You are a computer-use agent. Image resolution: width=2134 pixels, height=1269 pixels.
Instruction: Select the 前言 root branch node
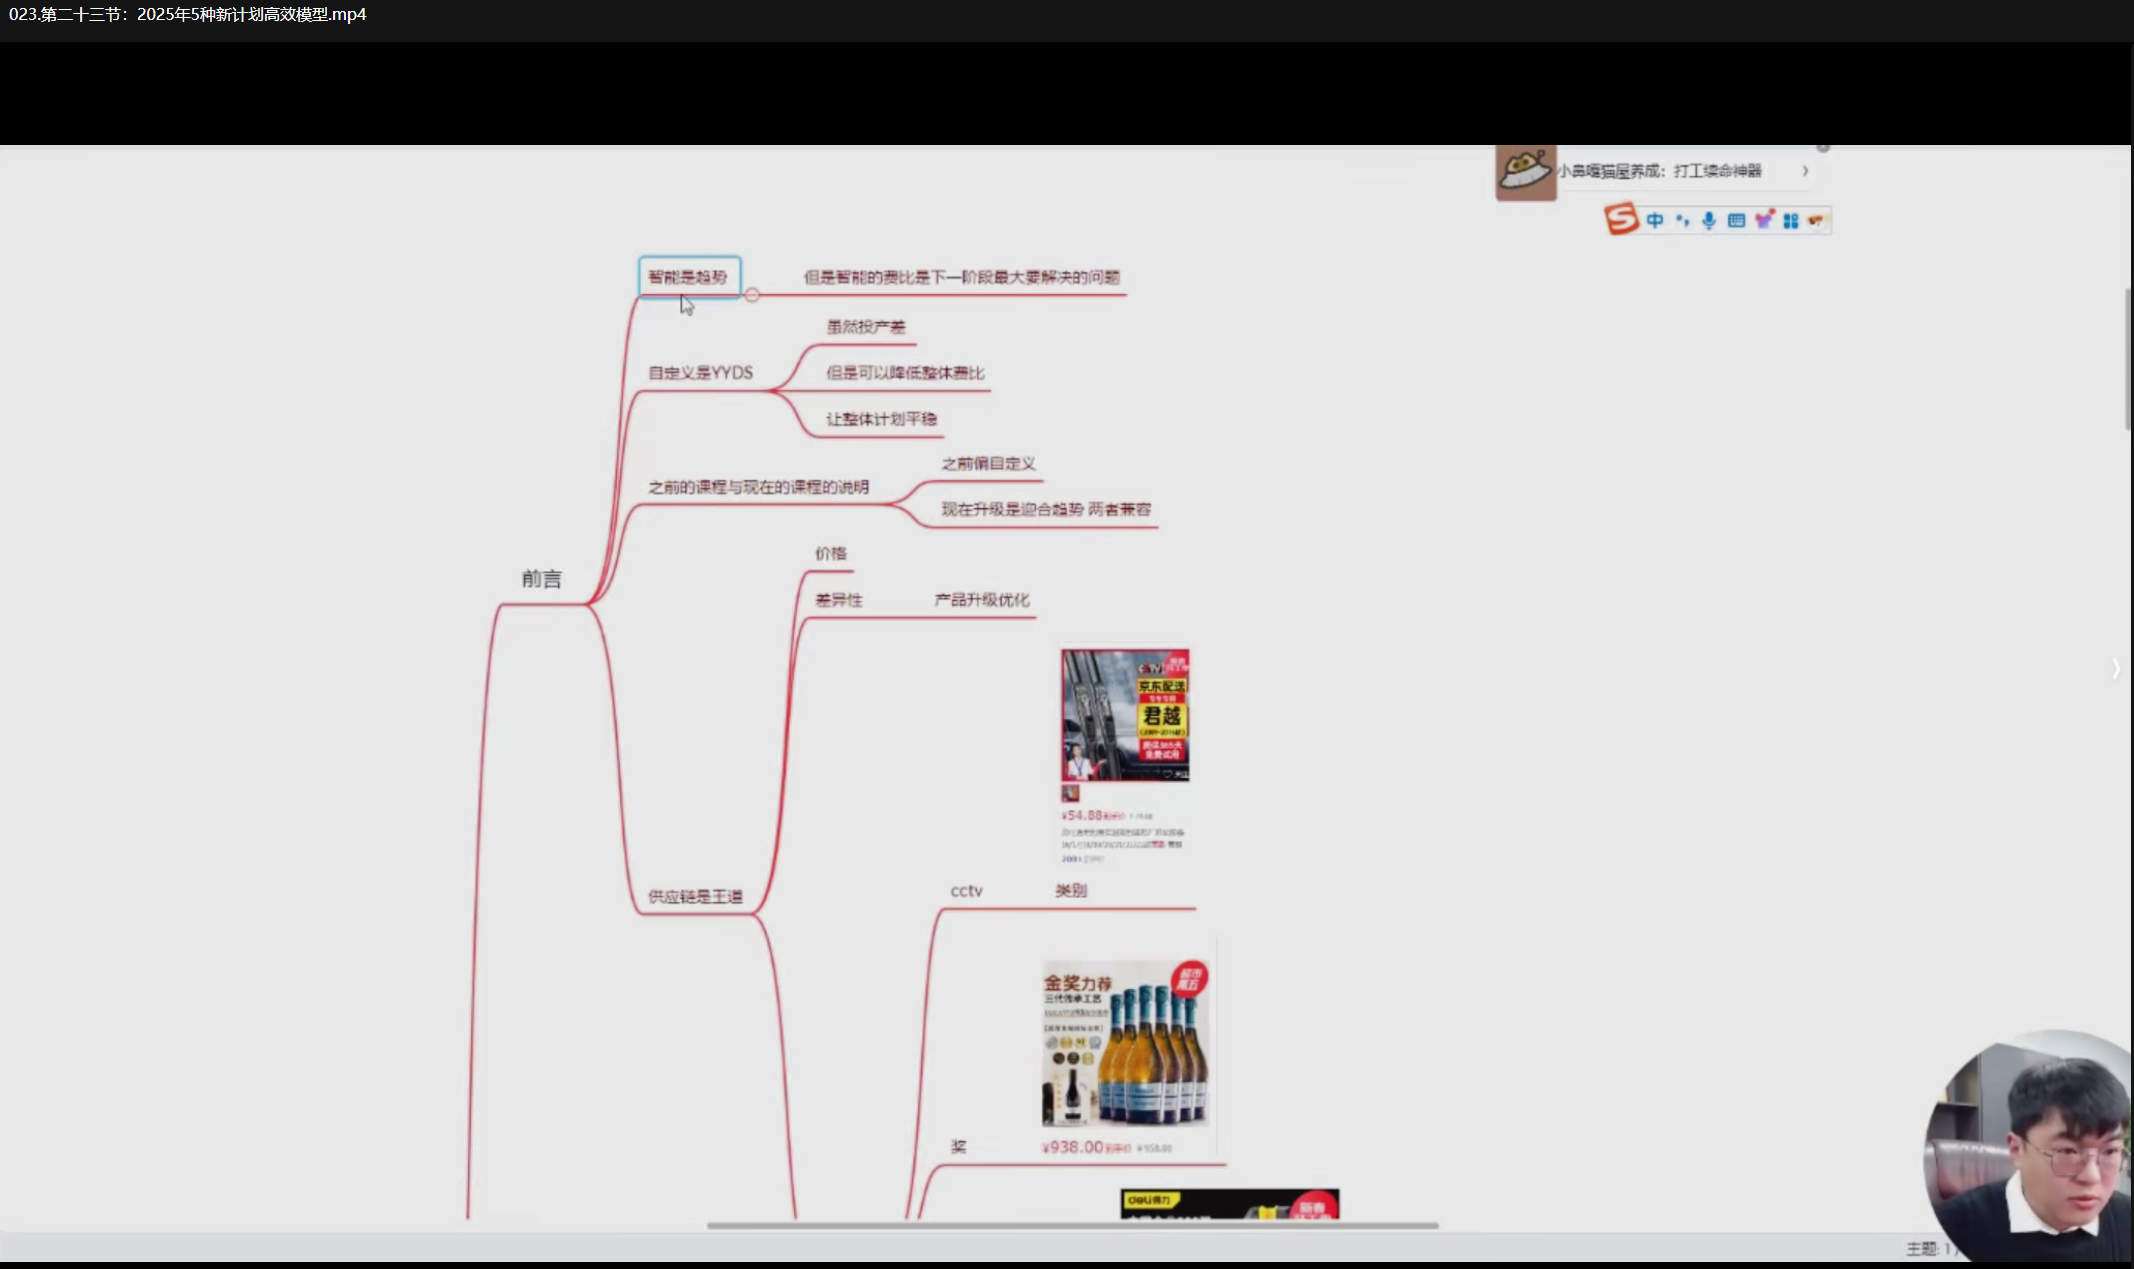pos(541,579)
